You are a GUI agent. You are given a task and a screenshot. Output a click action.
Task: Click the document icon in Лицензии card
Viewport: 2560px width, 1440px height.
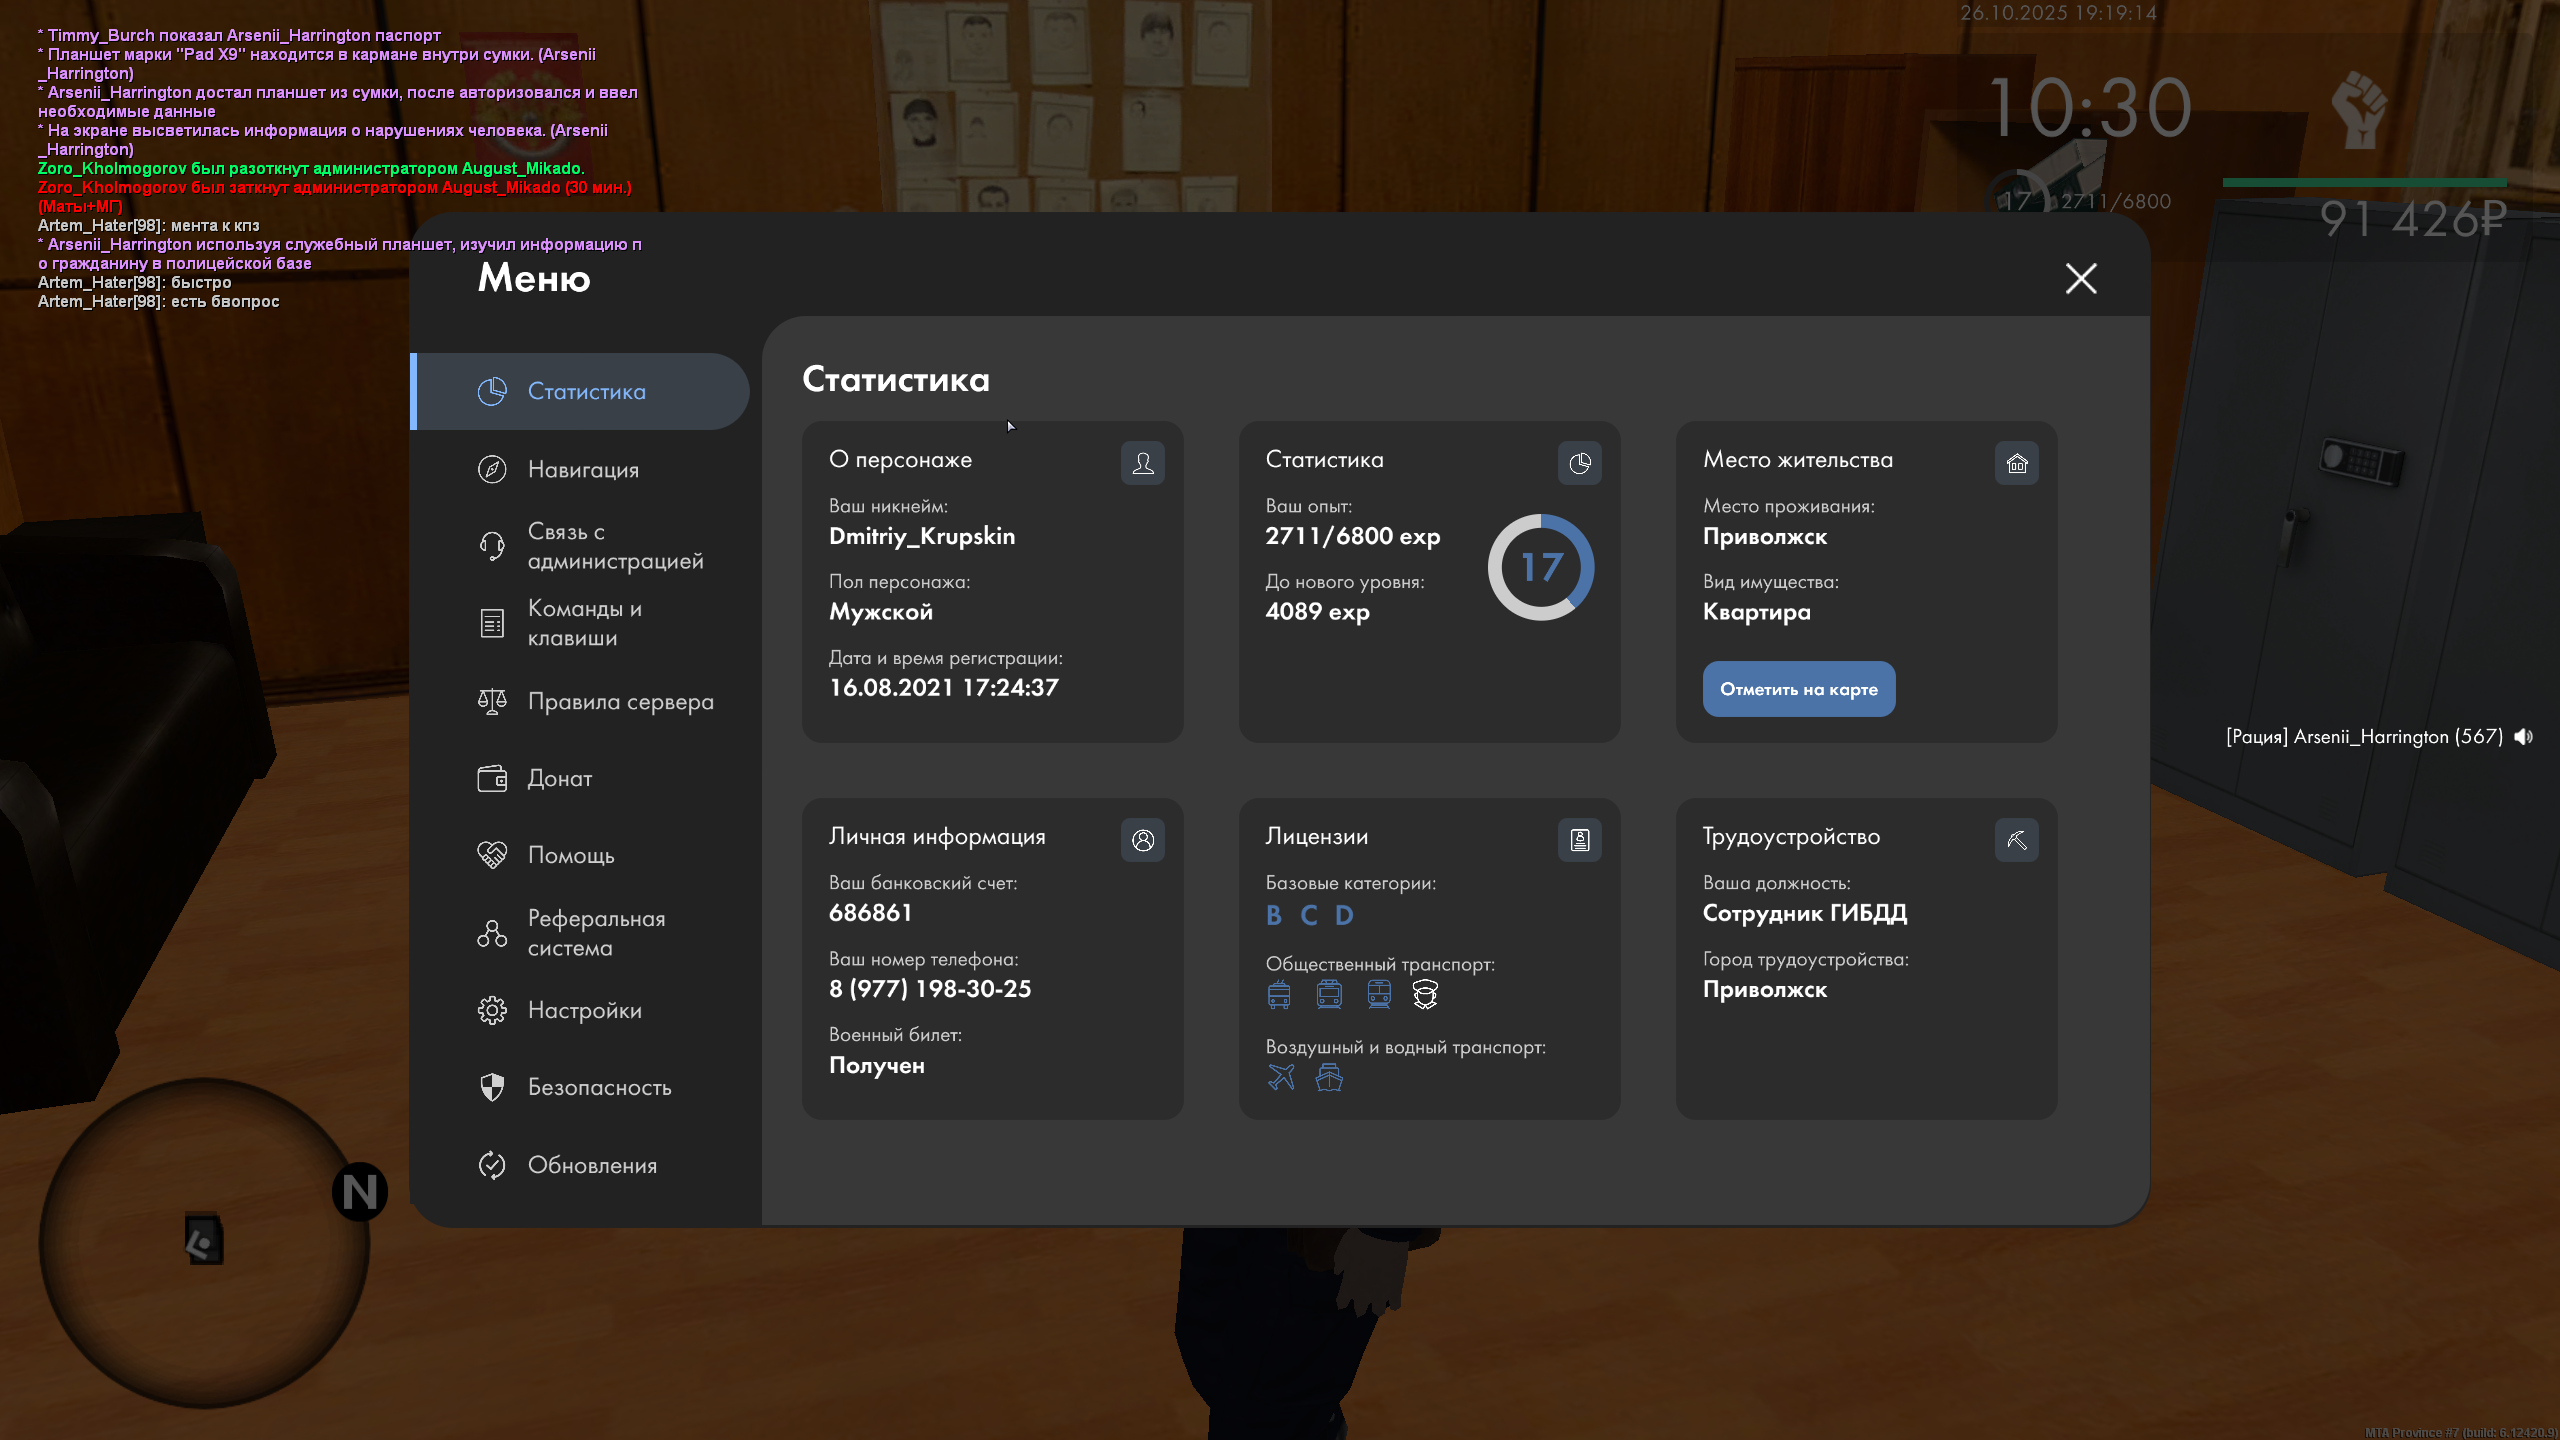click(x=1579, y=840)
